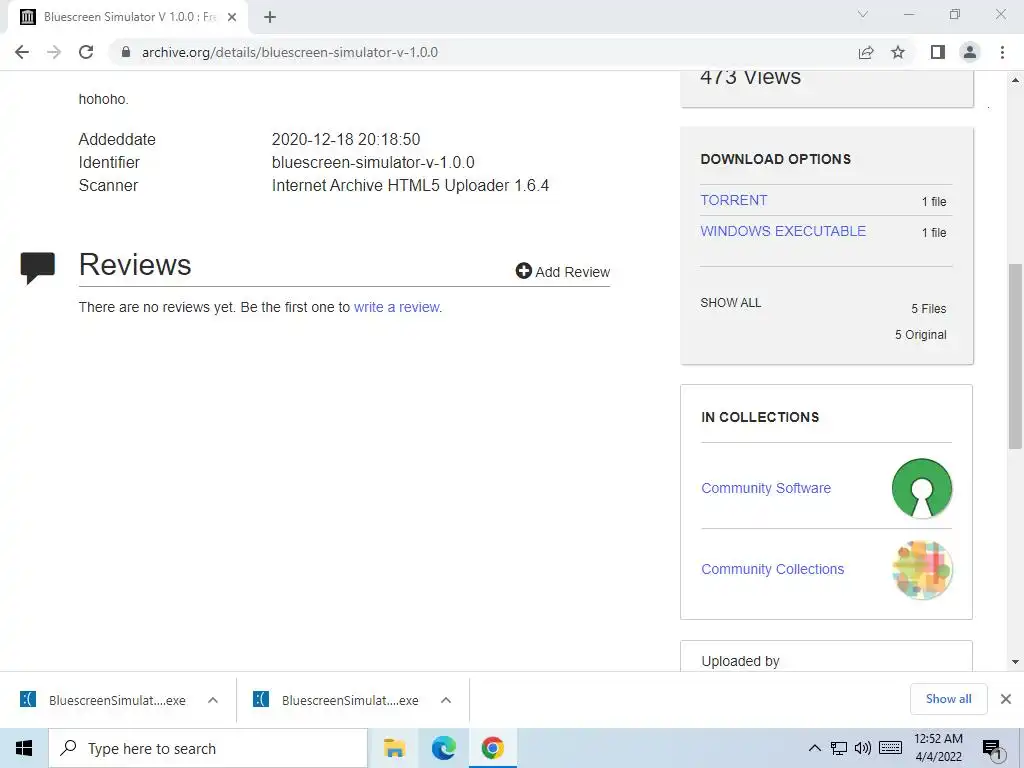Viewport: 1024px width, 768px height.
Task: Open the browser side panel
Action: [938, 52]
